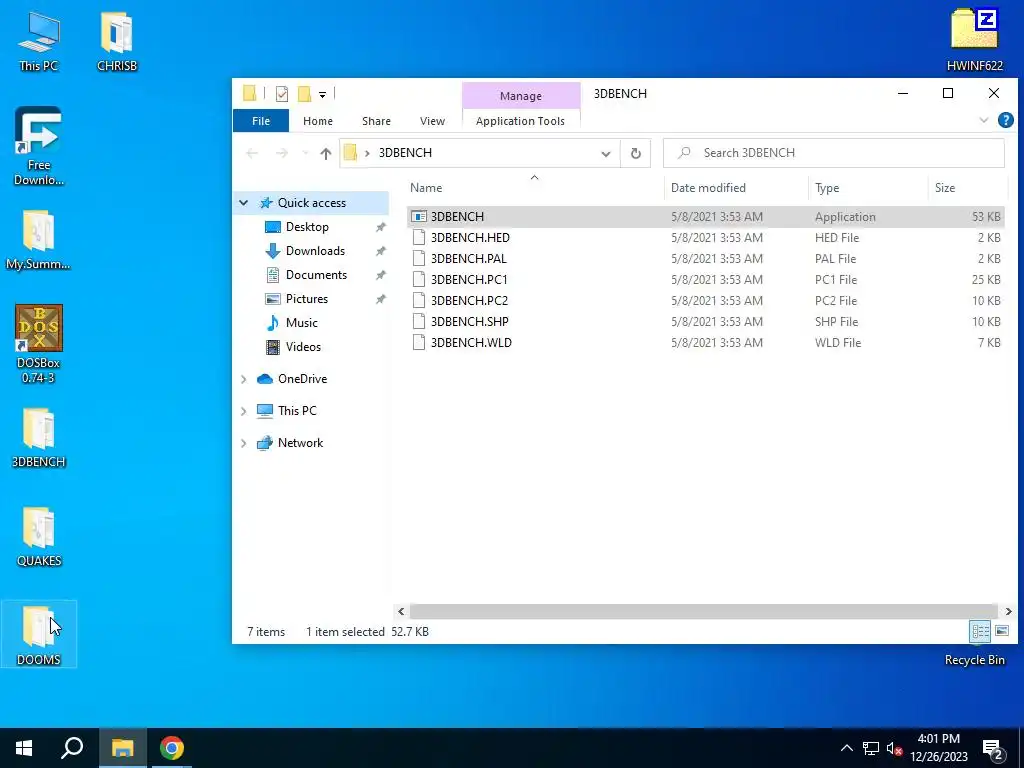Collapse Quick access tree node
1024x768 pixels.
pyautogui.click(x=244, y=203)
